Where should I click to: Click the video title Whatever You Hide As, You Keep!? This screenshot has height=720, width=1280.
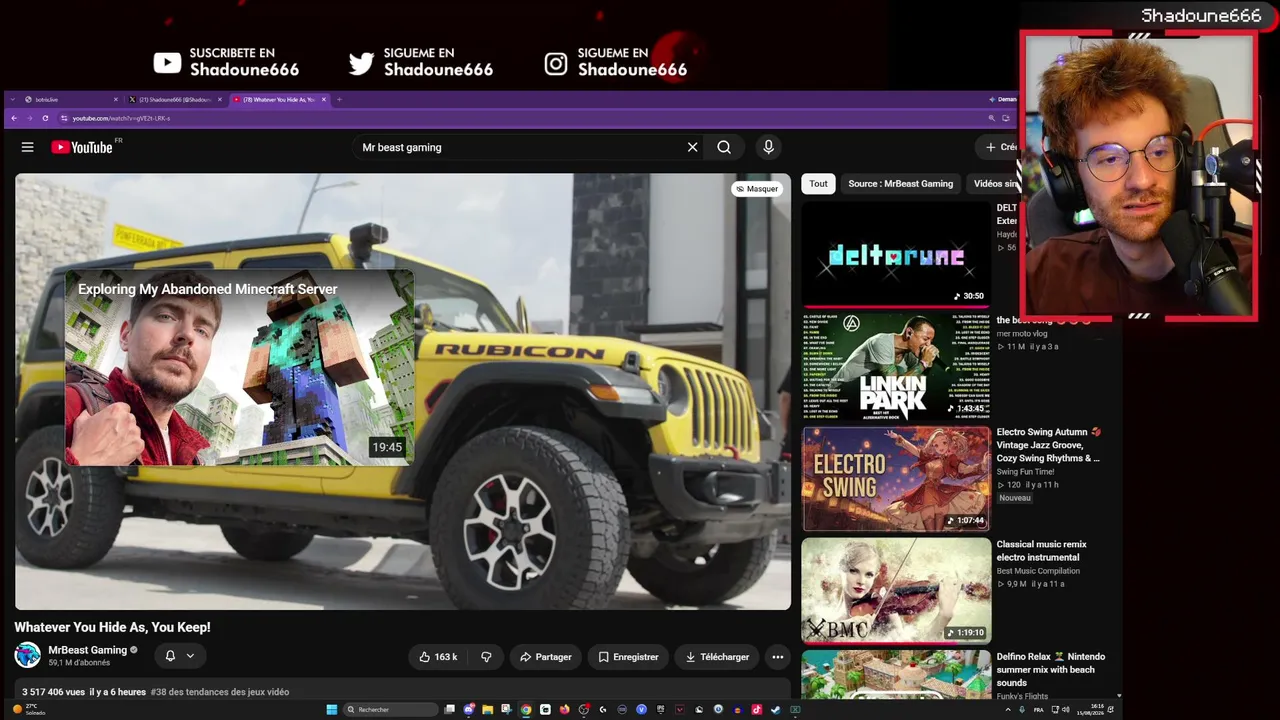(112, 628)
